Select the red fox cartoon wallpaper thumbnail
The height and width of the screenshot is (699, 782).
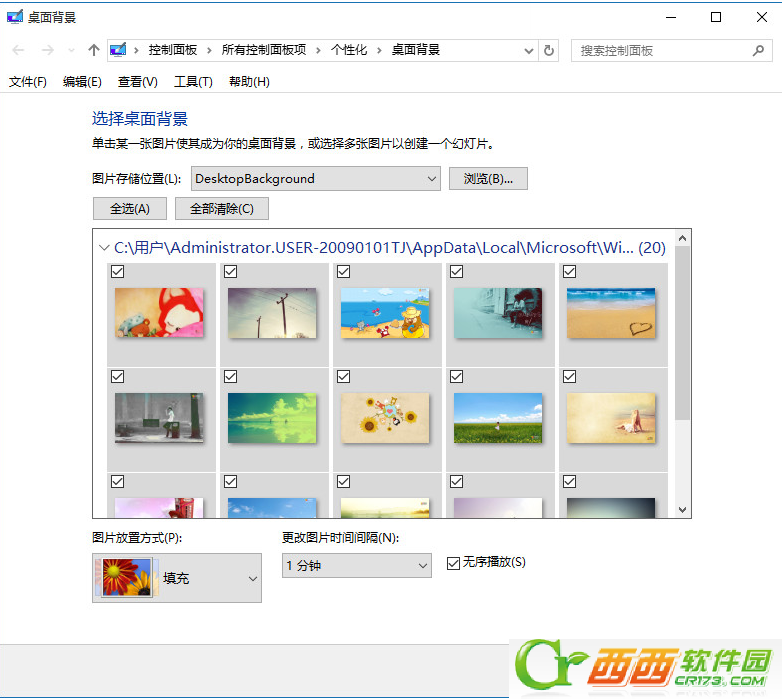159,313
